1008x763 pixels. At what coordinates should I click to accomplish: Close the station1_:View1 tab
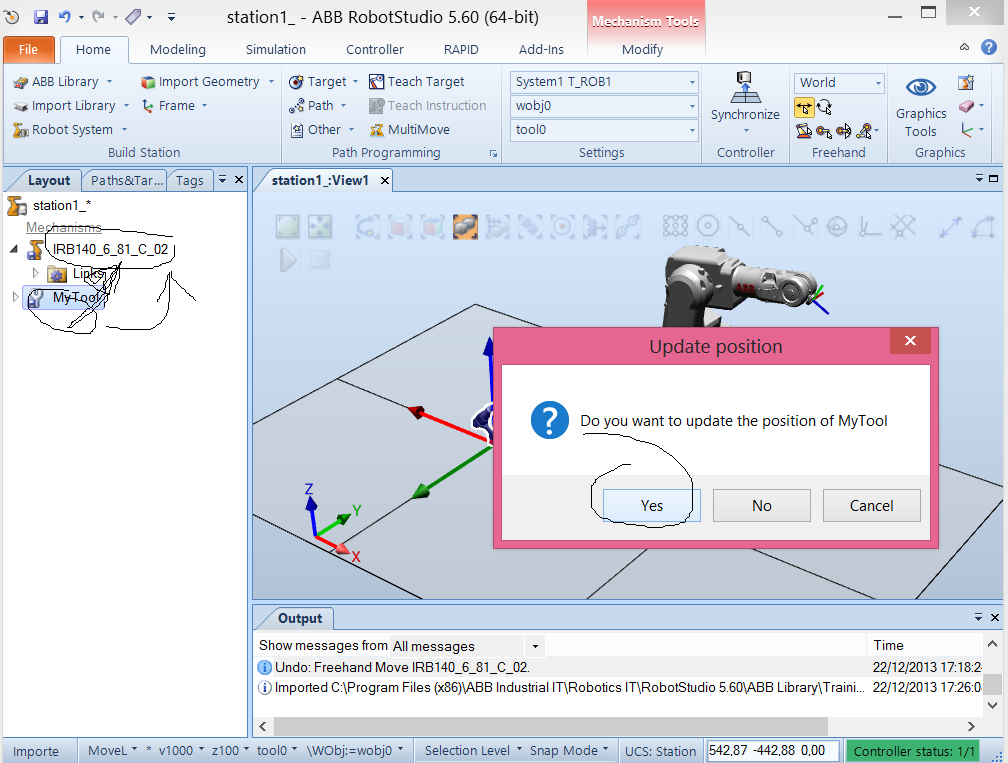[x=384, y=181]
